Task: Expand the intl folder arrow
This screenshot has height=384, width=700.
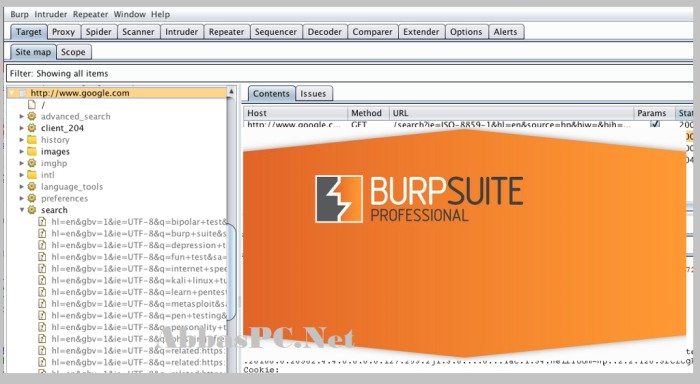Action: [x=21, y=175]
